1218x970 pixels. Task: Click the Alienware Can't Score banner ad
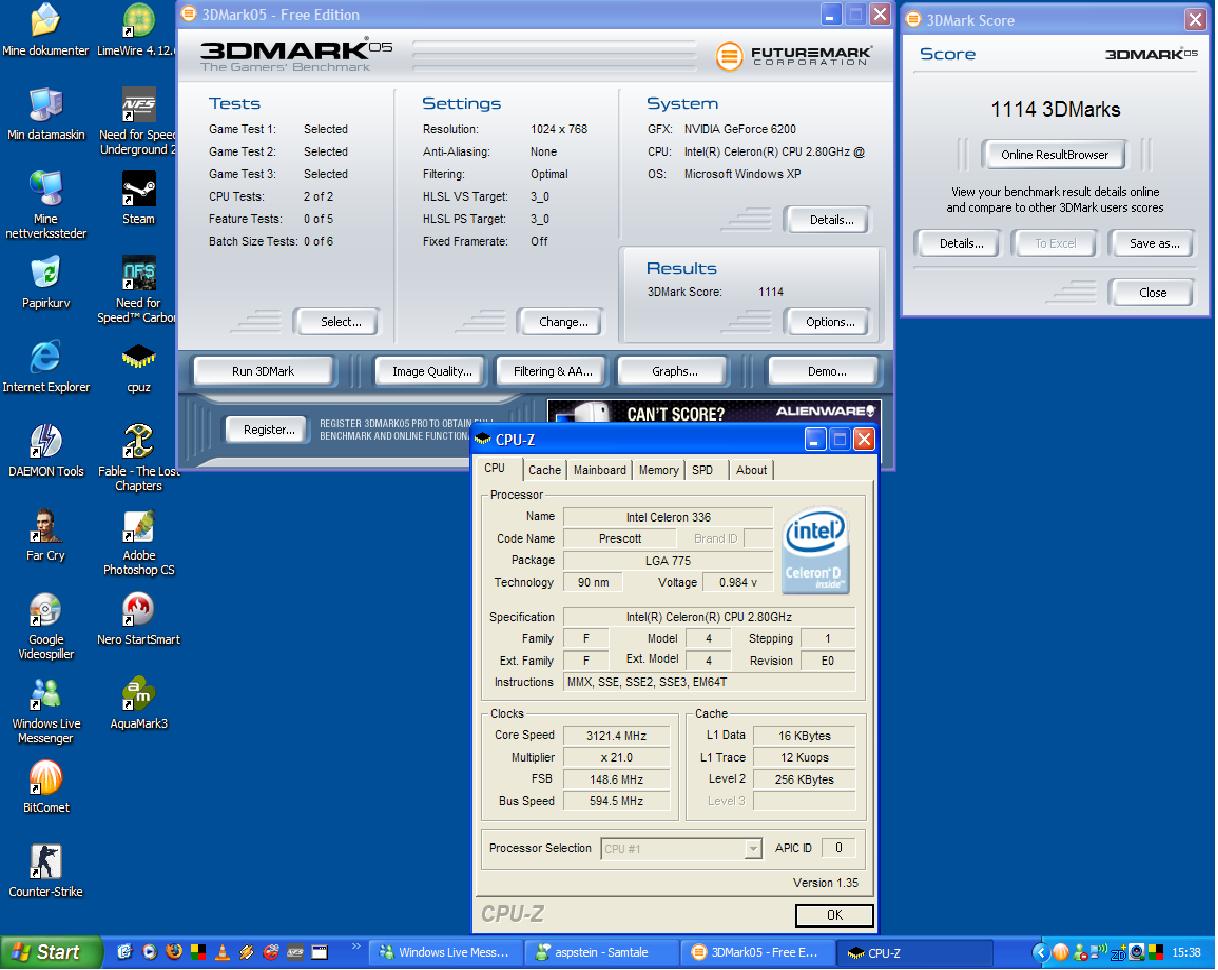point(714,412)
